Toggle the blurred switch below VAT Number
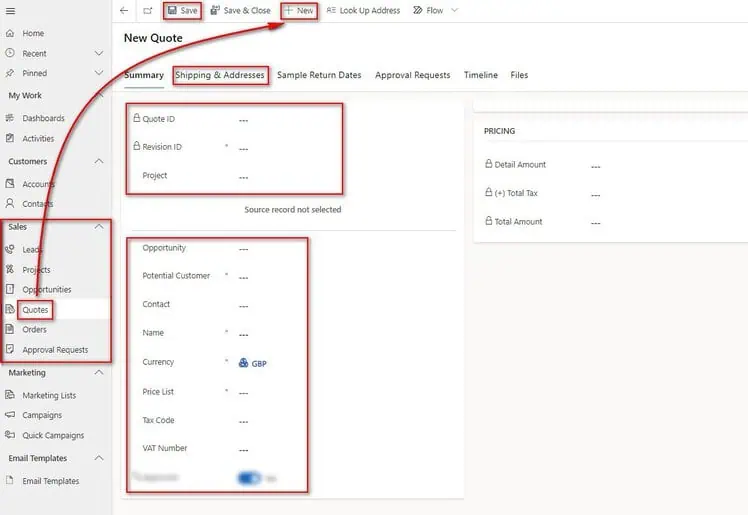 click(x=249, y=478)
